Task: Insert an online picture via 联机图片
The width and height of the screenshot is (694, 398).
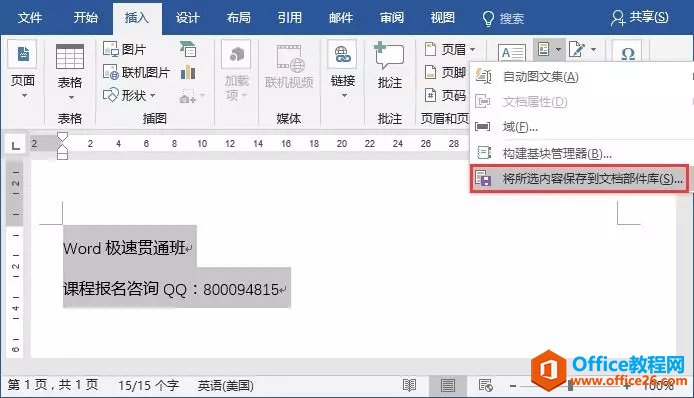Action: (x=136, y=72)
